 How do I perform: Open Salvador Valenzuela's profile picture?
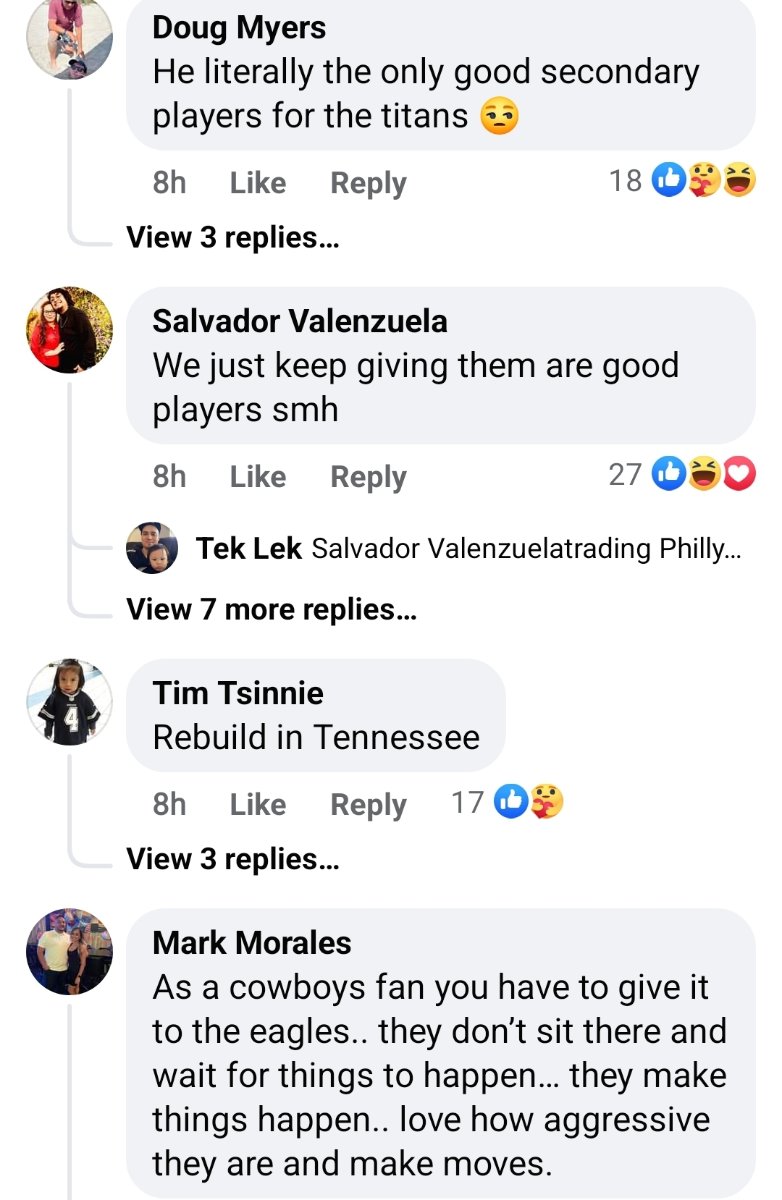click(69, 330)
